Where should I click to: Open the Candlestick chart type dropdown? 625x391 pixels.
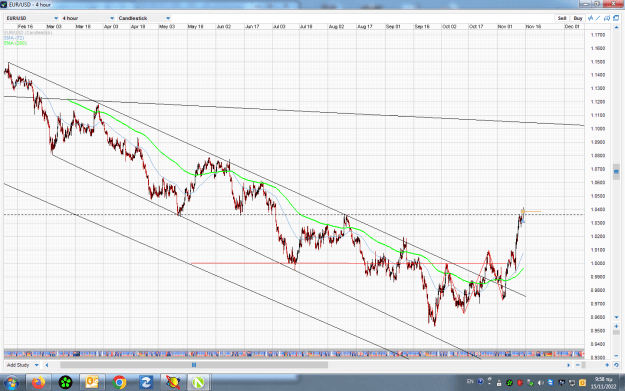click(x=144, y=18)
